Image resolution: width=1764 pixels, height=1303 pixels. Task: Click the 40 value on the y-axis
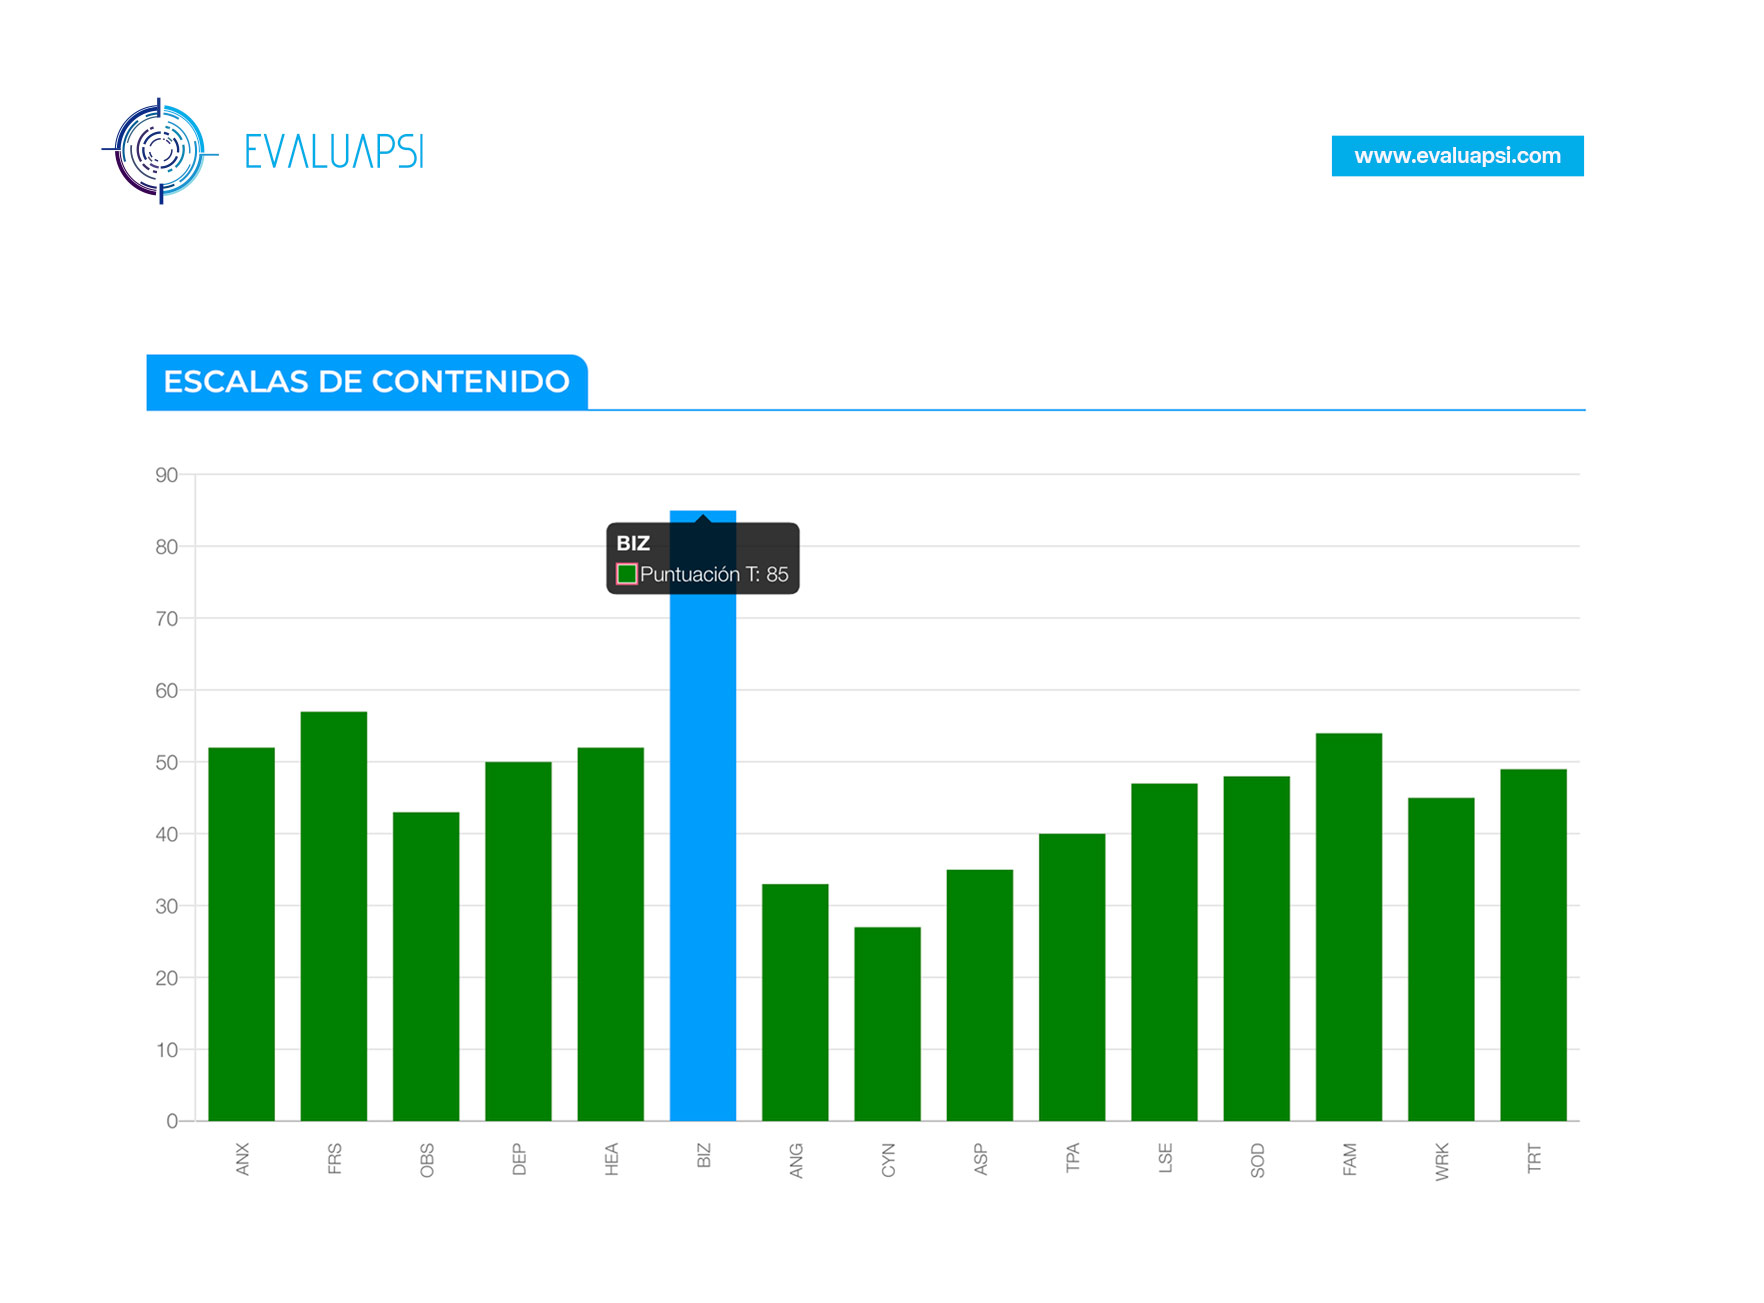166,834
